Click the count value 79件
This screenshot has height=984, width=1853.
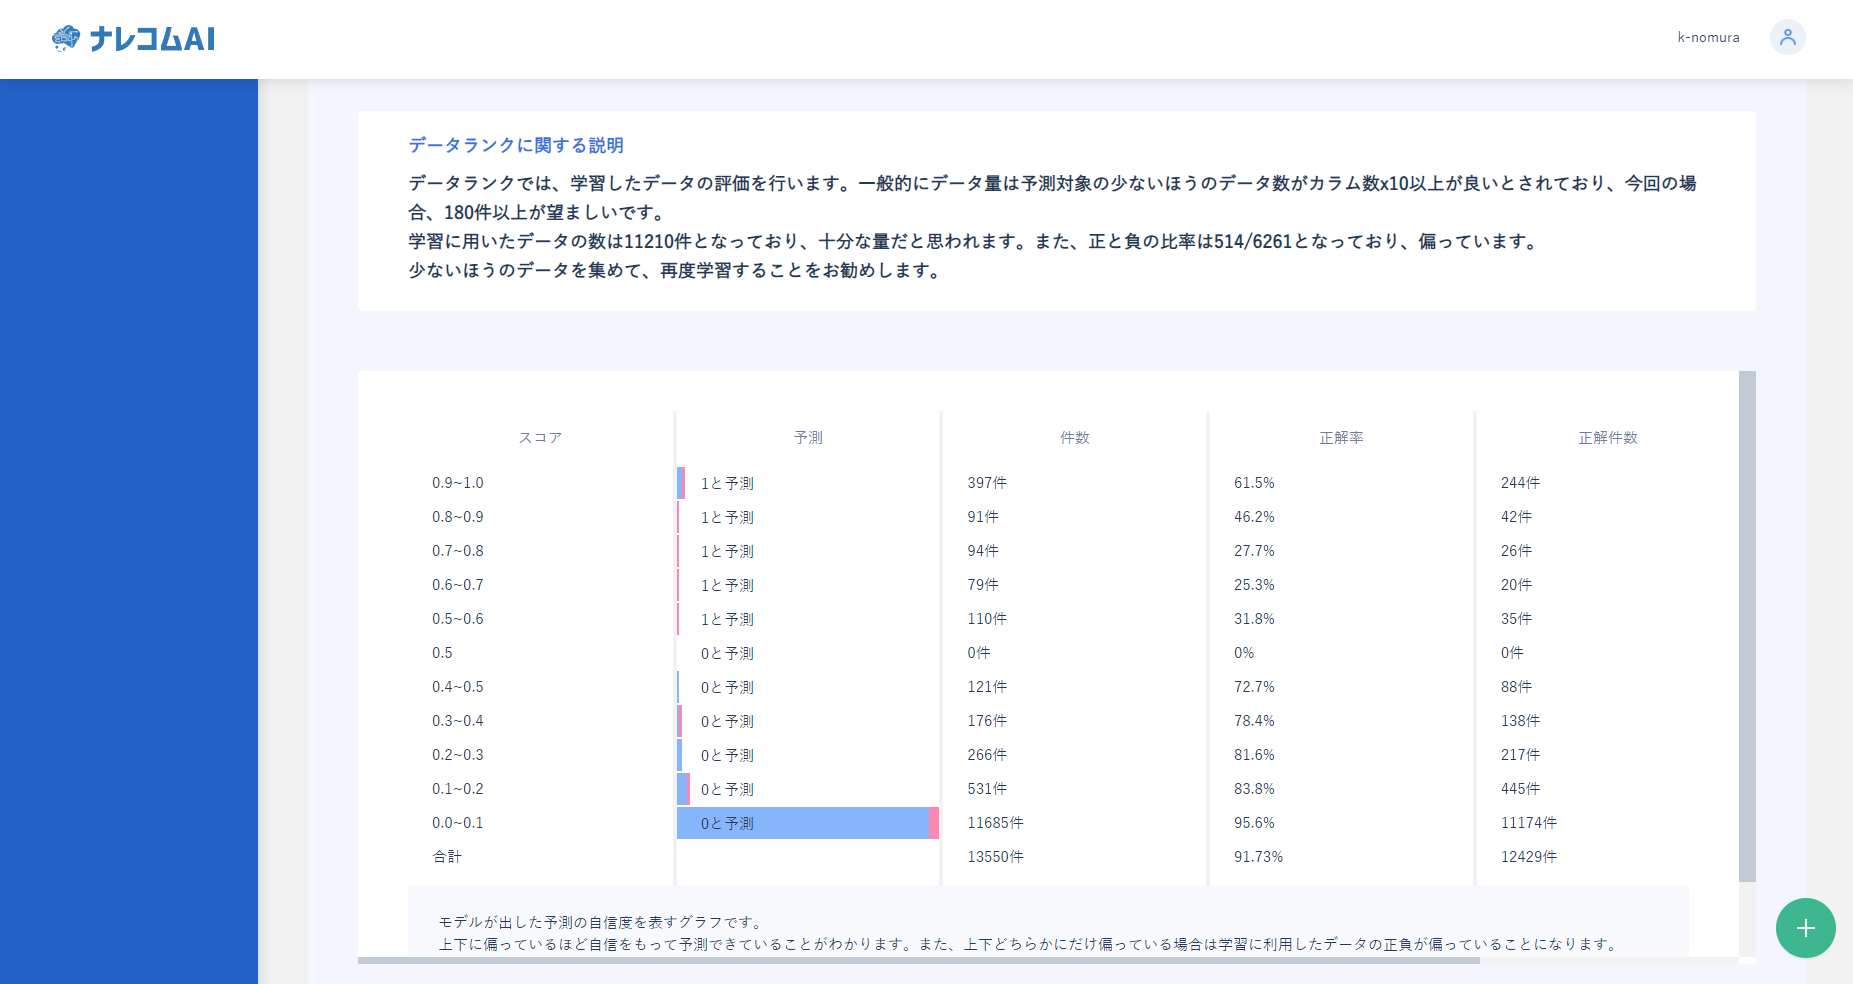pos(983,585)
